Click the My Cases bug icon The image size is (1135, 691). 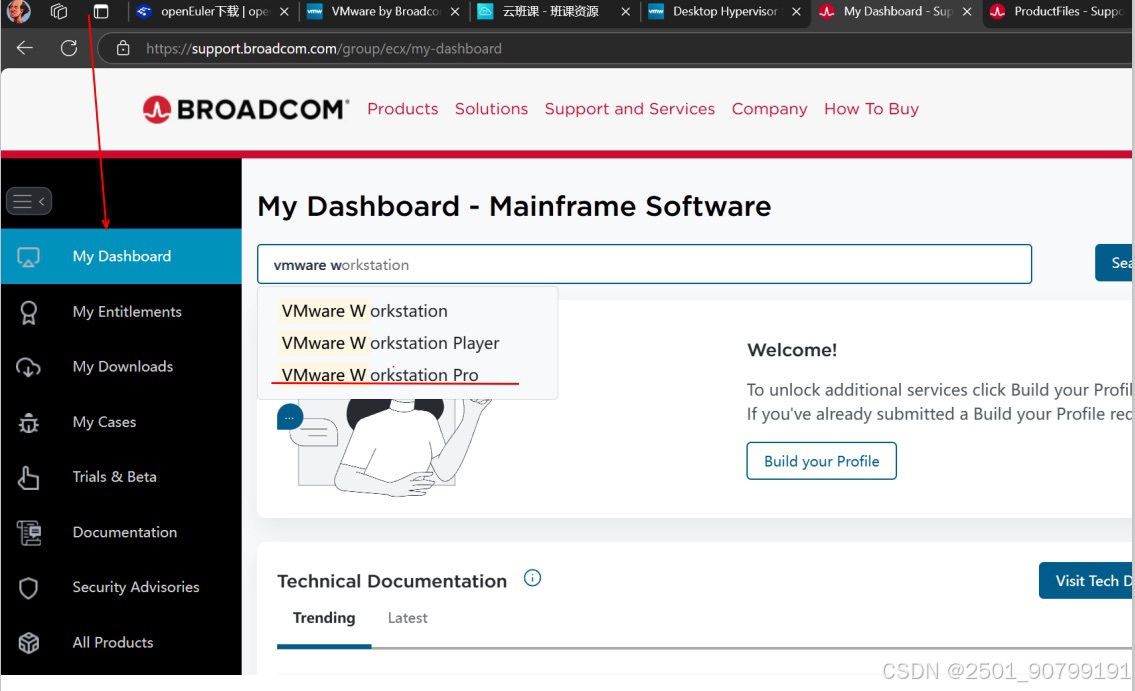(28, 423)
